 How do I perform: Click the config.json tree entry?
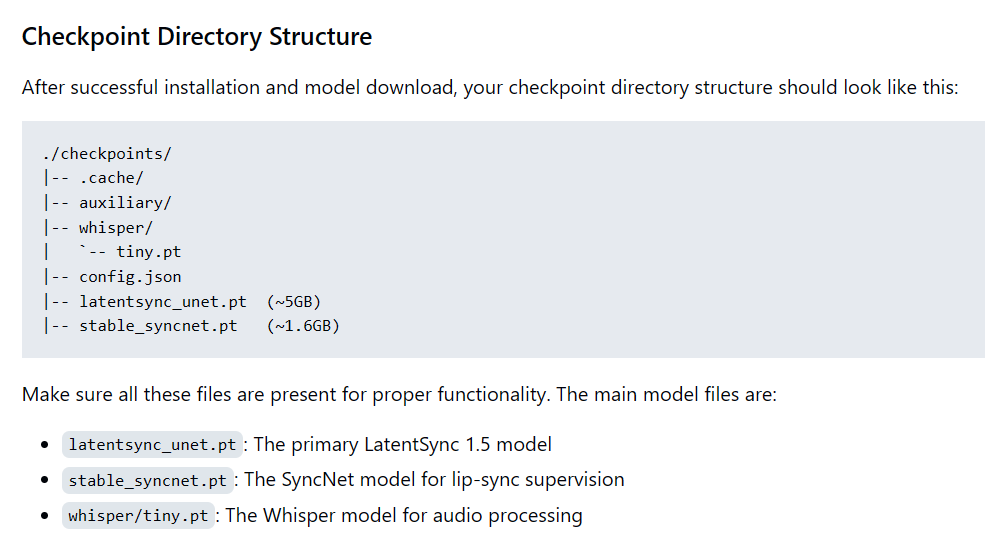[130, 277]
